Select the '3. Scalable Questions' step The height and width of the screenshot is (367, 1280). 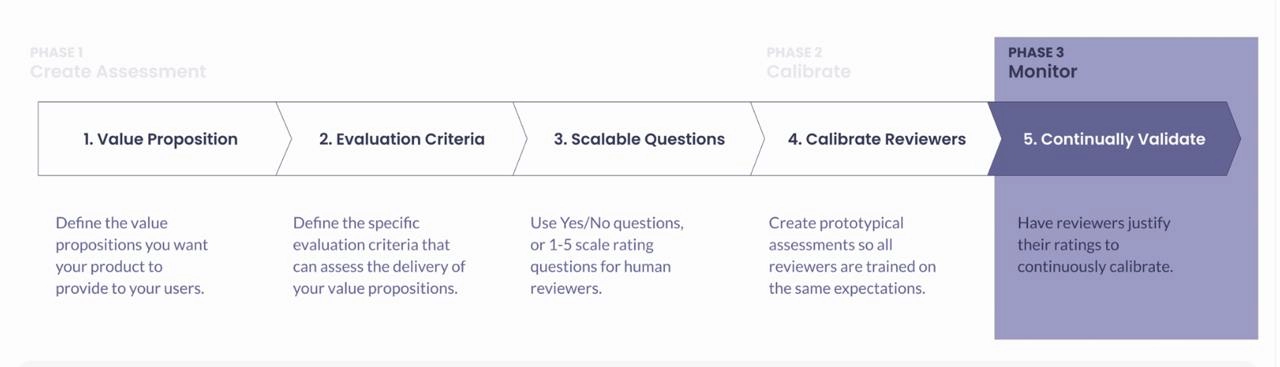[639, 139]
